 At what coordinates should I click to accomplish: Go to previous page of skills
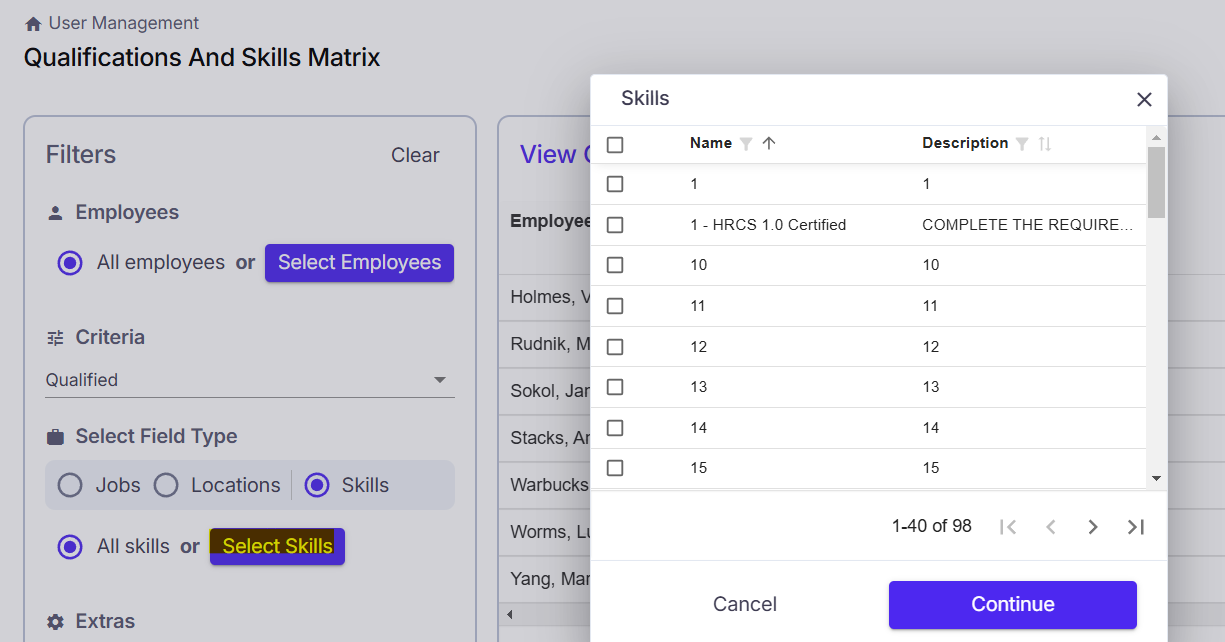1051,527
